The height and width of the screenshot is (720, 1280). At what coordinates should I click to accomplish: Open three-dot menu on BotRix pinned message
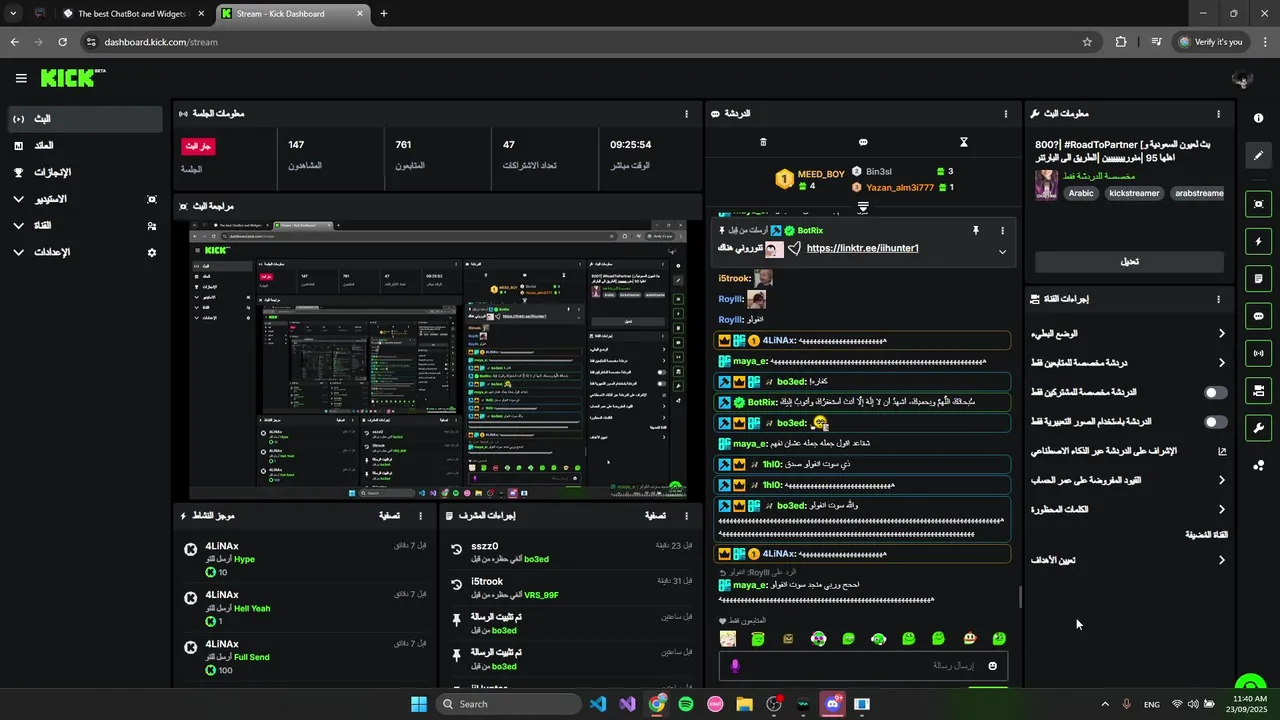point(1002,230)
